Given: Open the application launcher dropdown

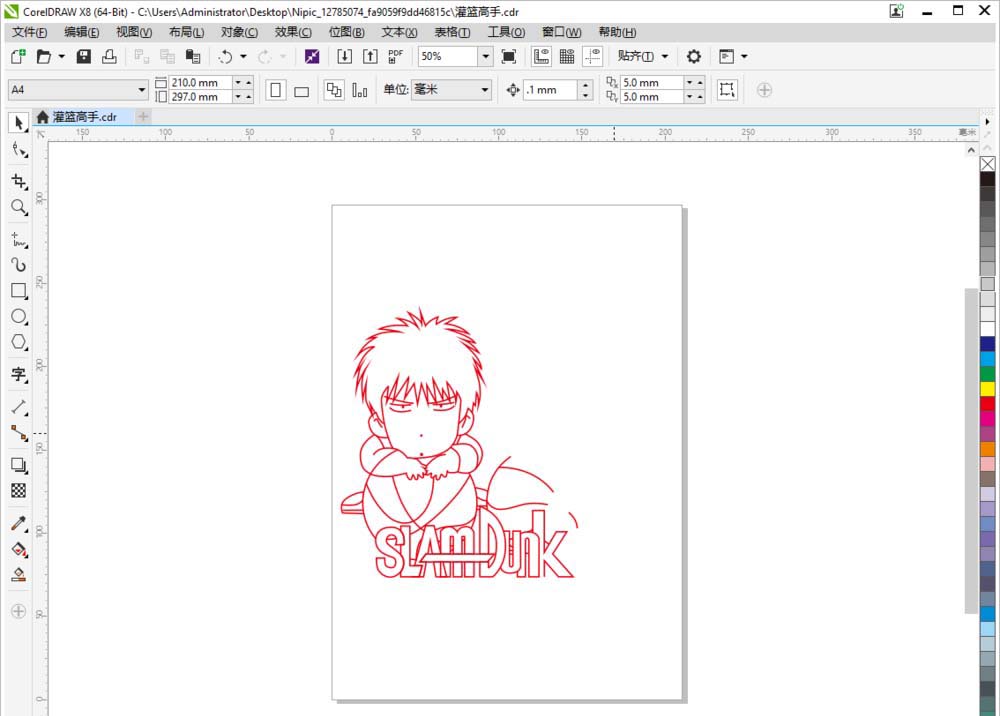Looking at the screenshot, I should point(744,57).
